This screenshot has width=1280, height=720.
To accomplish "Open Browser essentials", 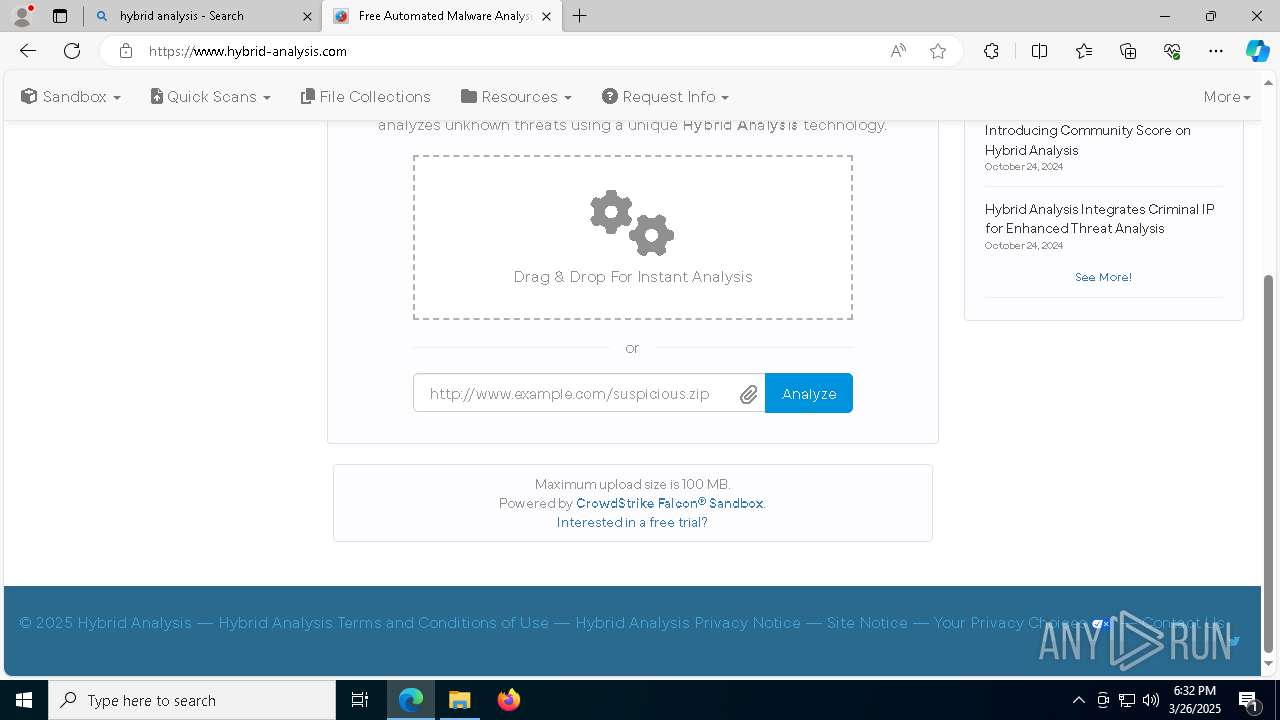I will tap(1172, 51).
